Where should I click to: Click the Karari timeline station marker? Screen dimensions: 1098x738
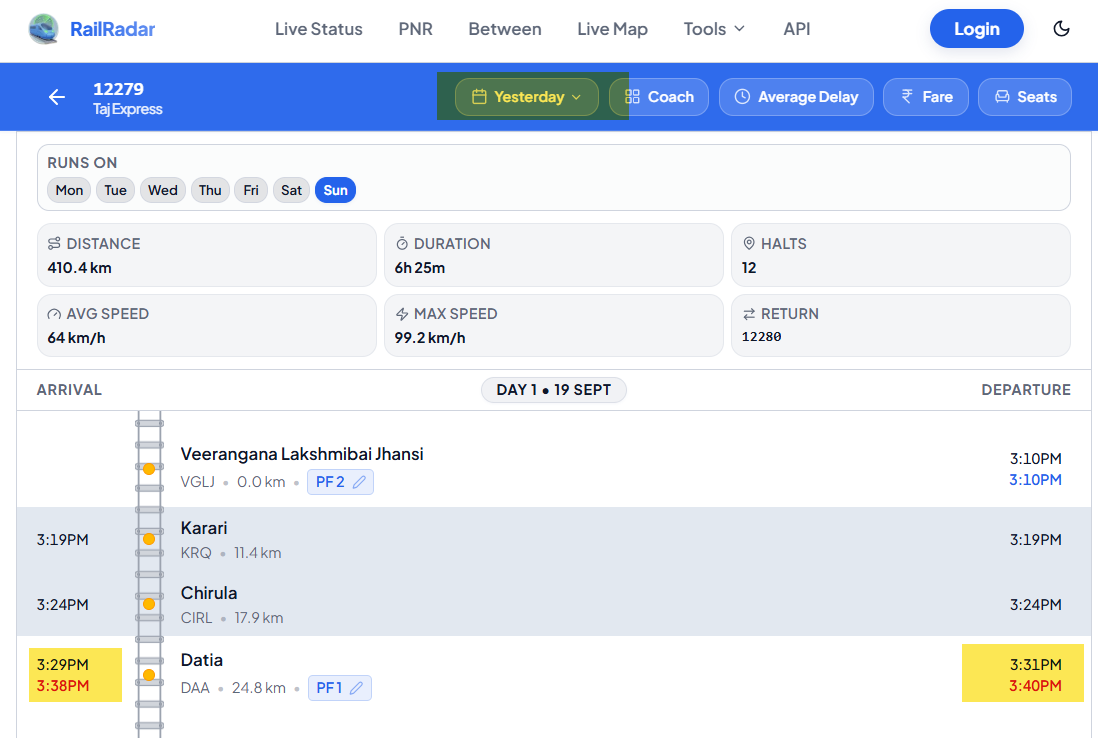point(149,539)
